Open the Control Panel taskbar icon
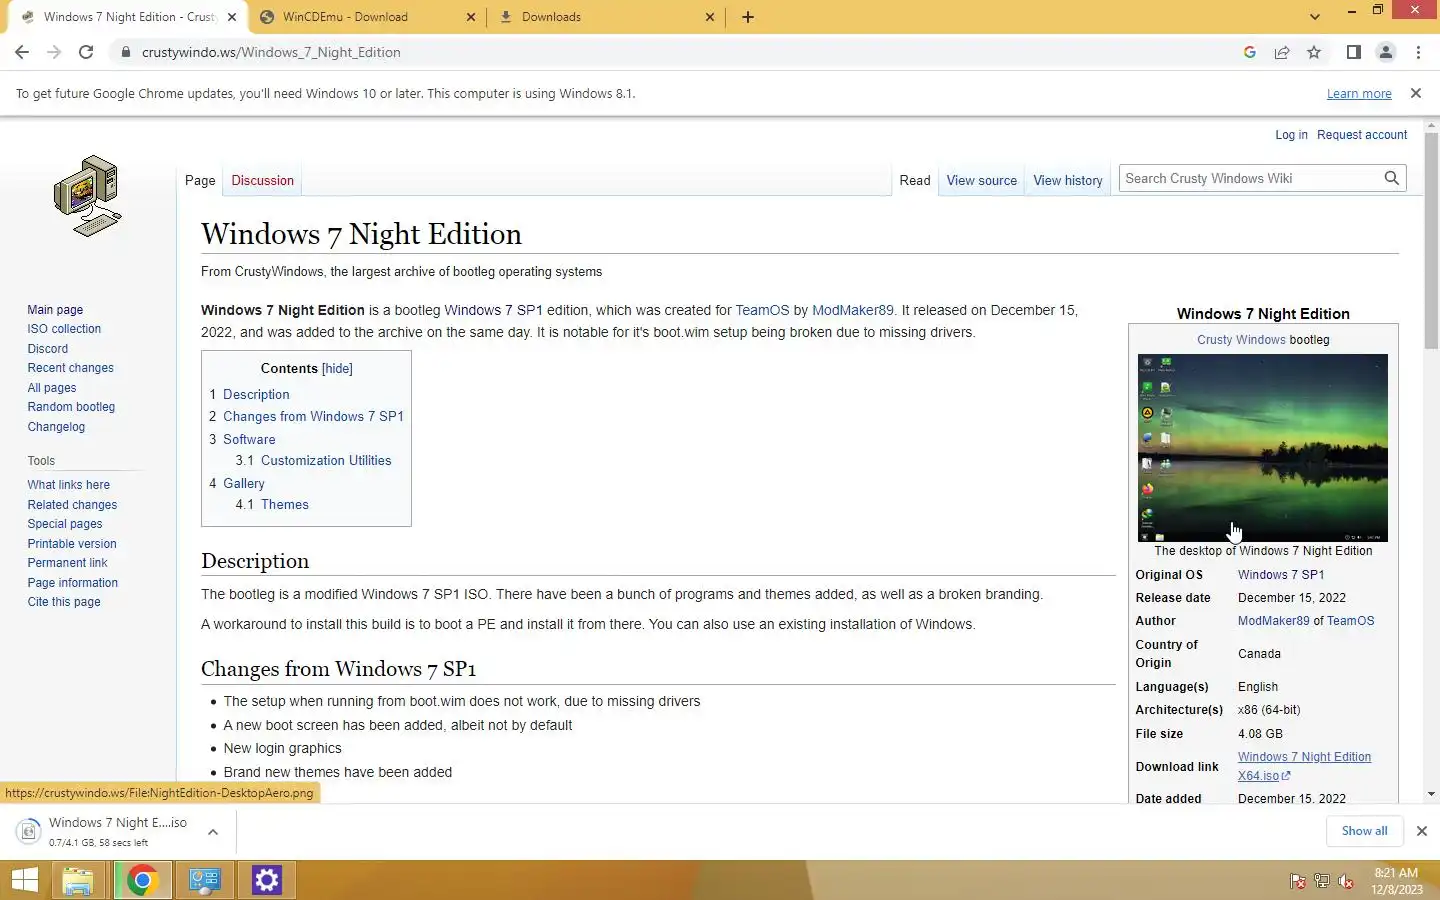 [x=205, y=880]
